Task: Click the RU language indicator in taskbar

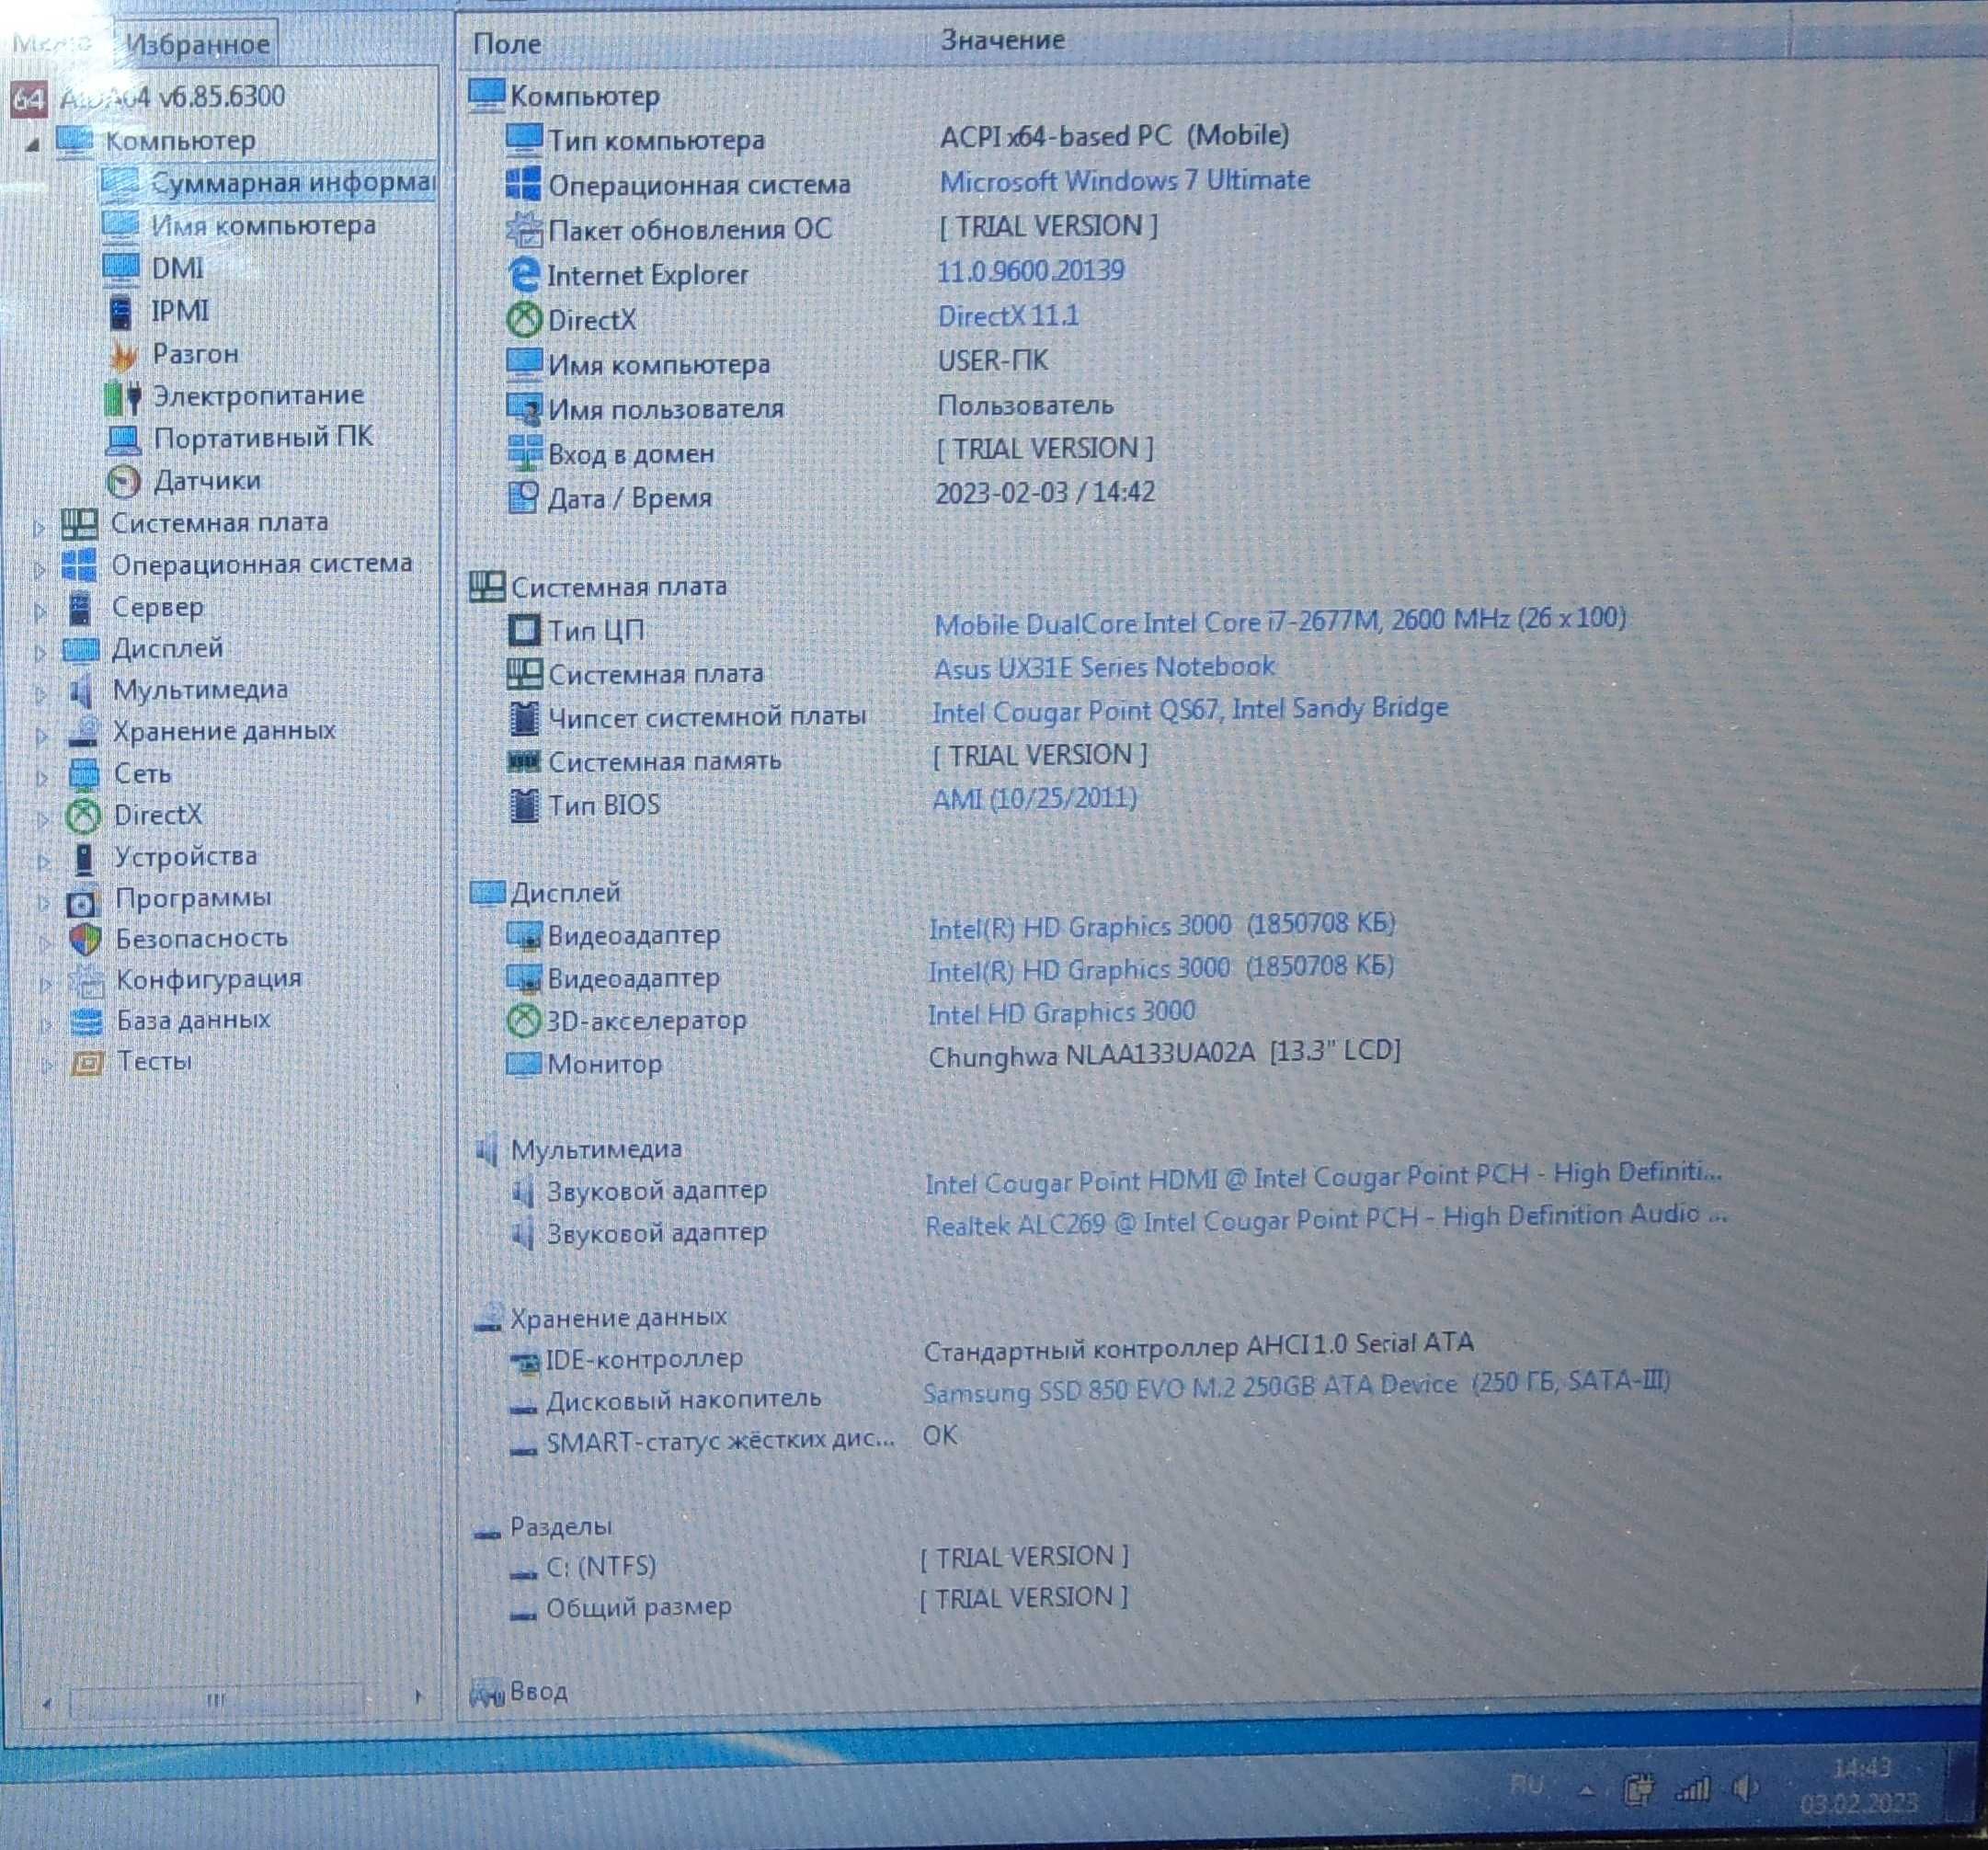Action: tap(1527, 1785)
